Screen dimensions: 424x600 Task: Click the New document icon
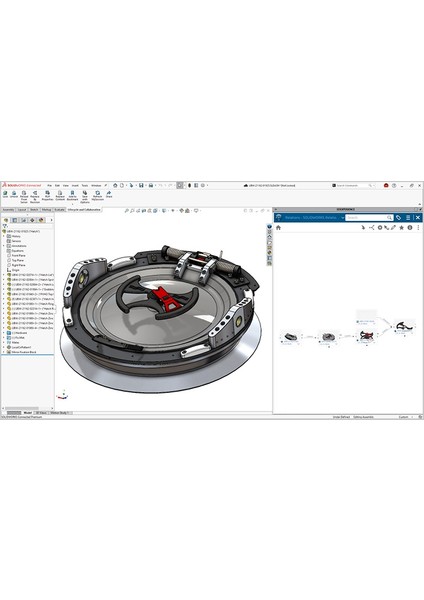click(122, 185)
